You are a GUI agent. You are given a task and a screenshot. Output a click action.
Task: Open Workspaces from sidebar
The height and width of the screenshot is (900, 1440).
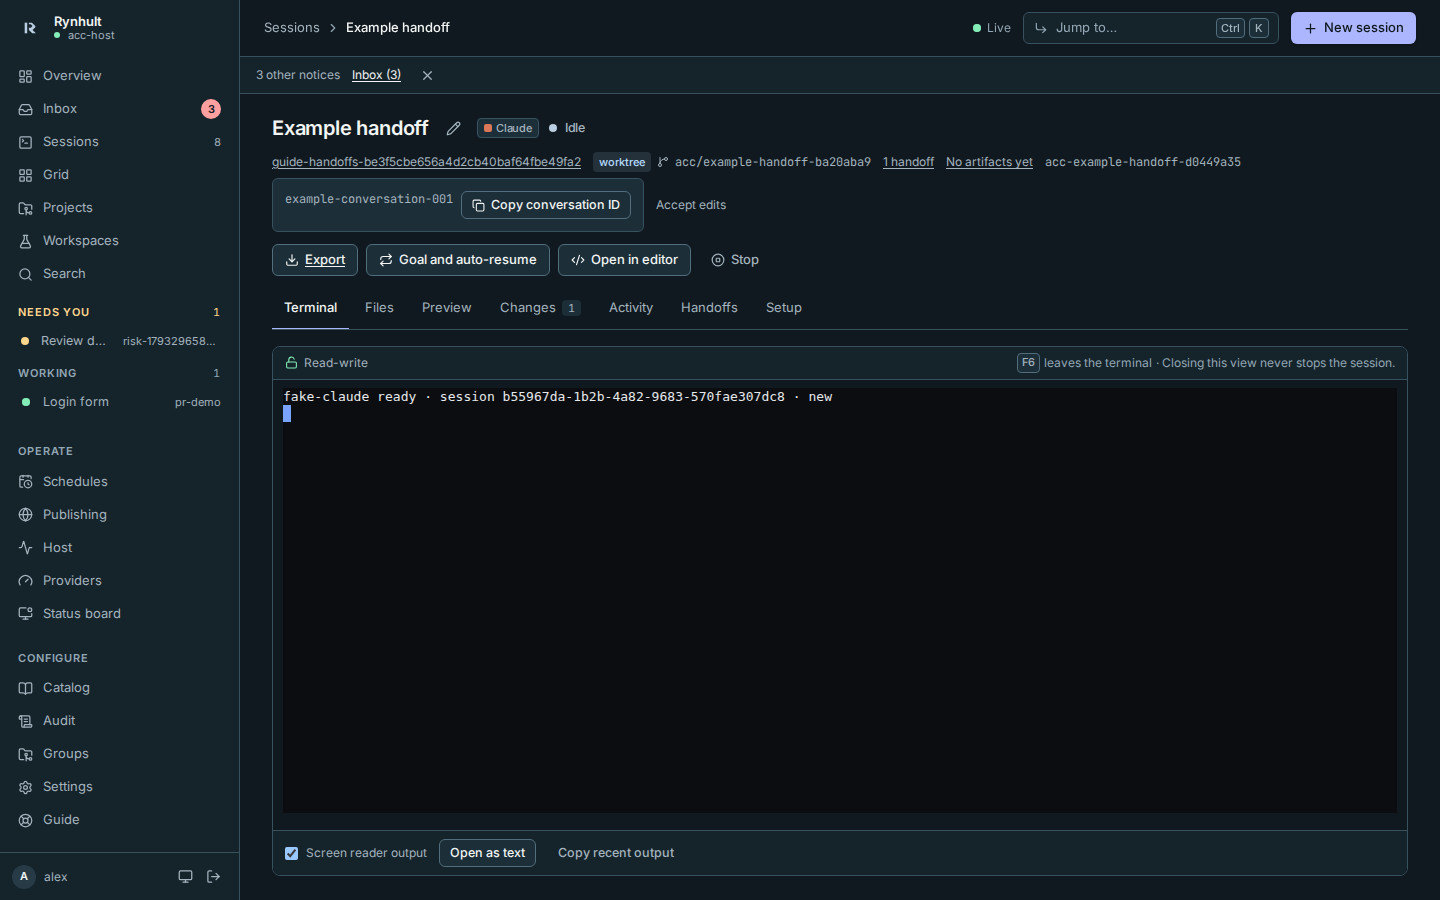[x=119, y=241]
